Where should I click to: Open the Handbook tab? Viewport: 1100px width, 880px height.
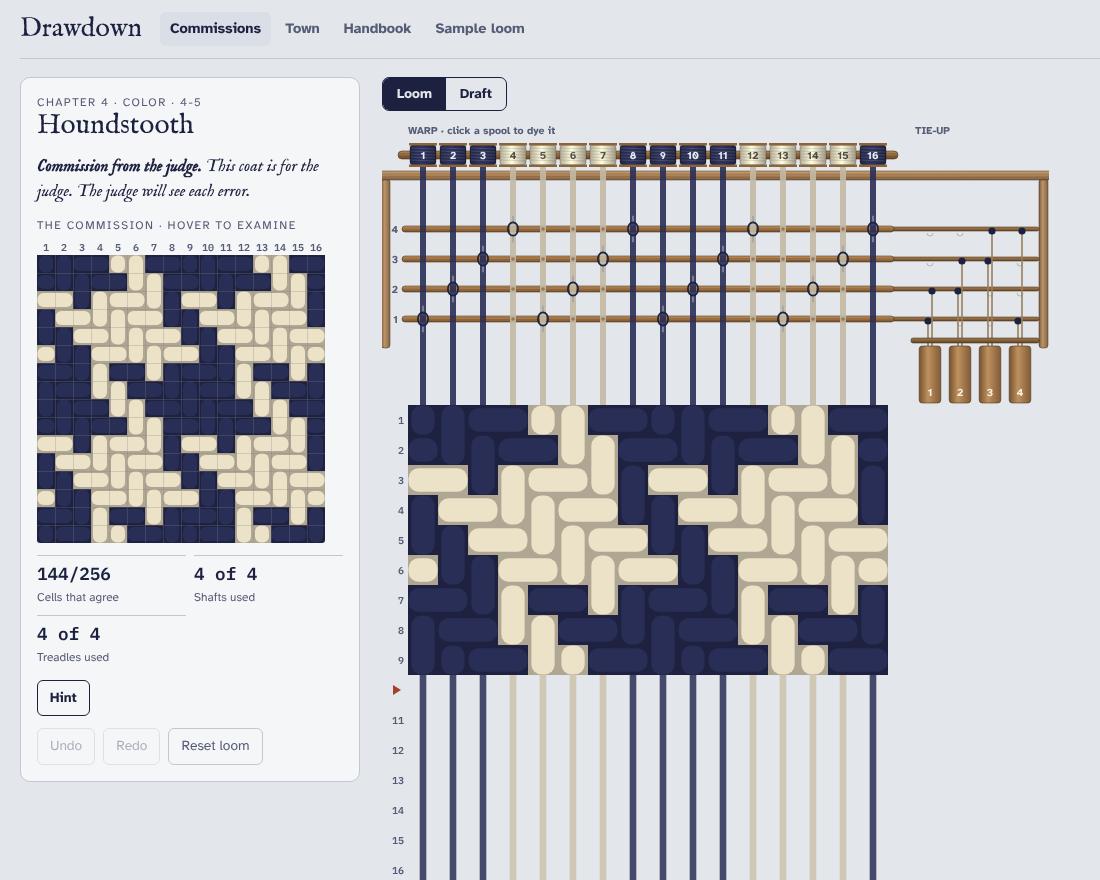click(x=377, y=29)
